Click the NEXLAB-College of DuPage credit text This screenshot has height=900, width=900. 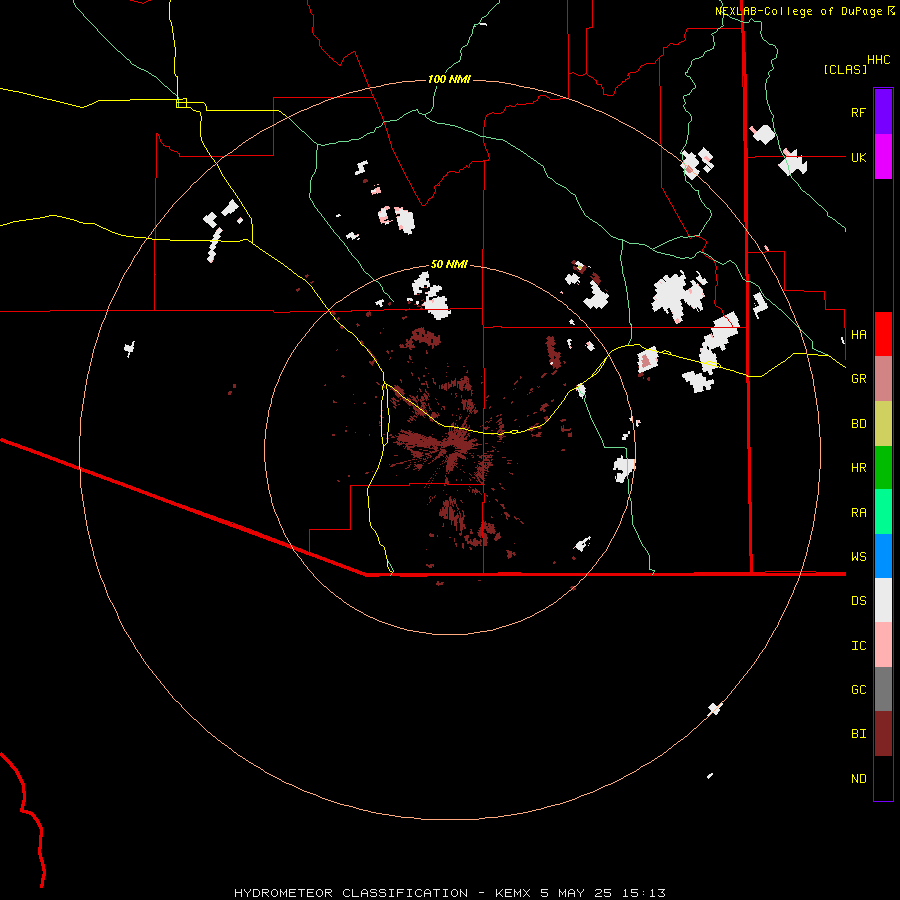coord(804,11)
